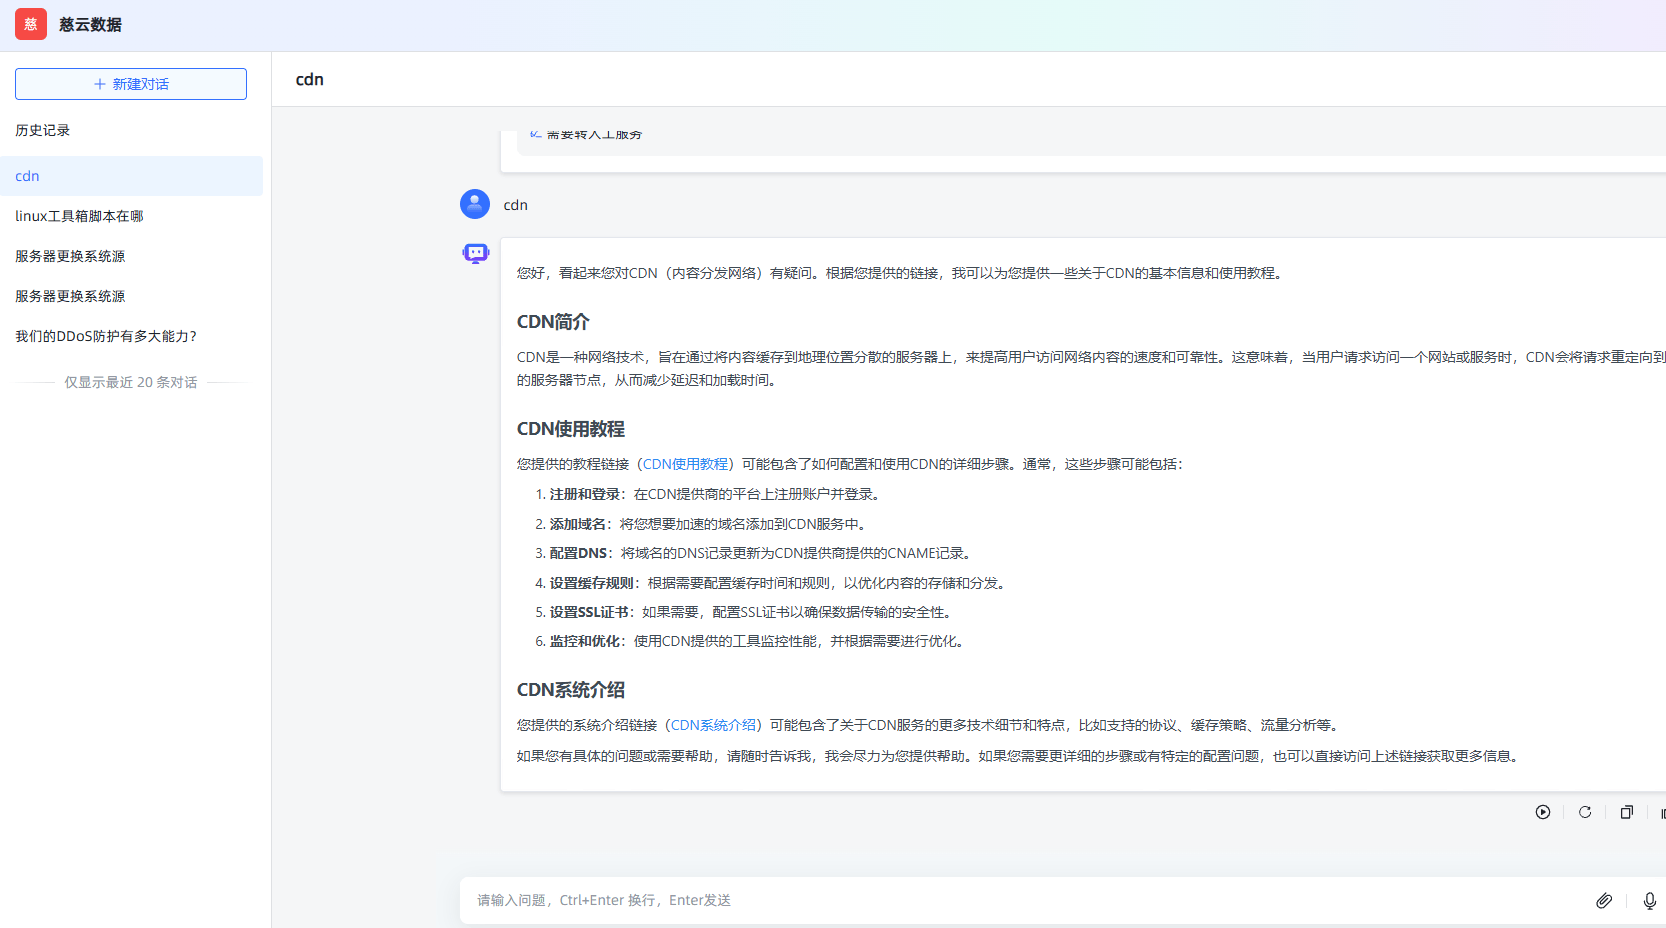Copy the CDN answer using the copy icon
The height and width of the screenshot is (928, 1666).
[x=1627, y=812]
